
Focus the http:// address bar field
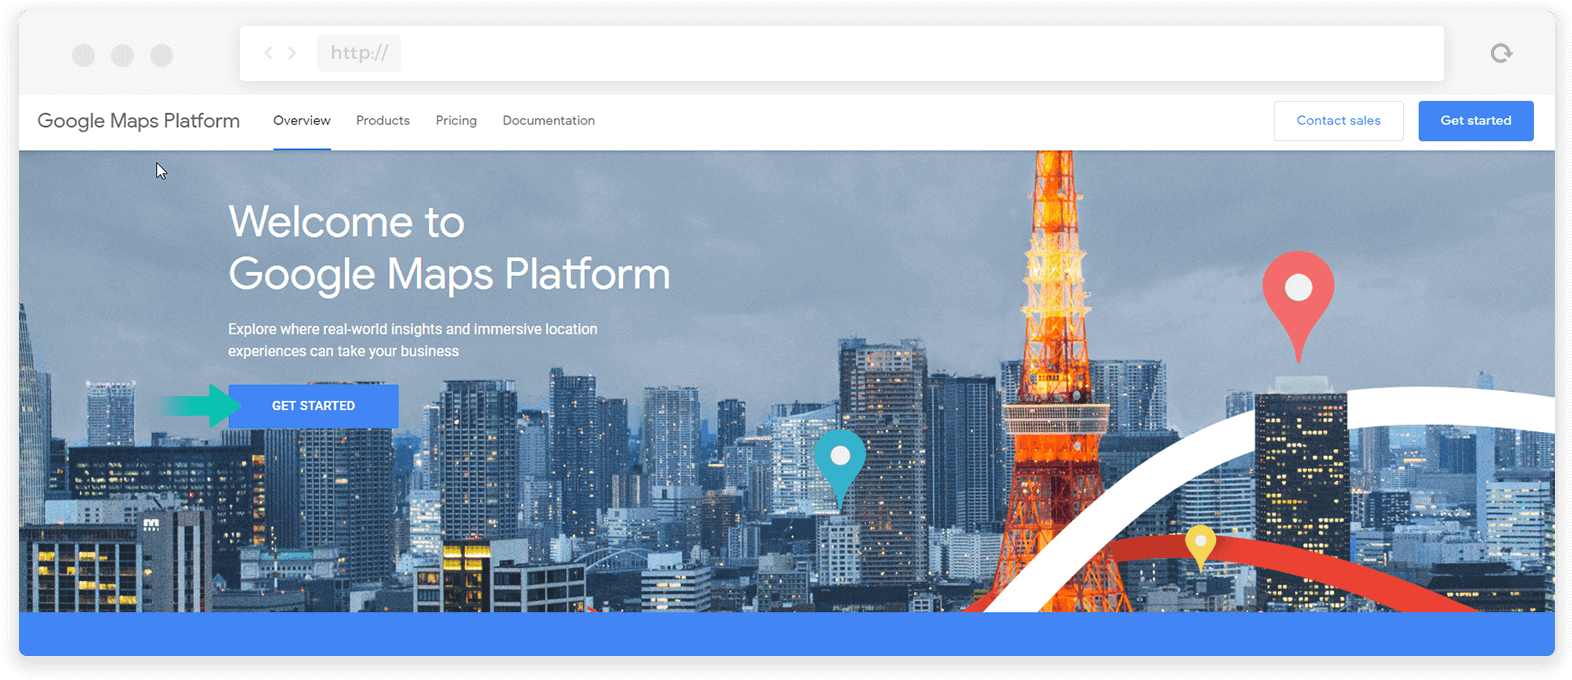coord(359,53)
